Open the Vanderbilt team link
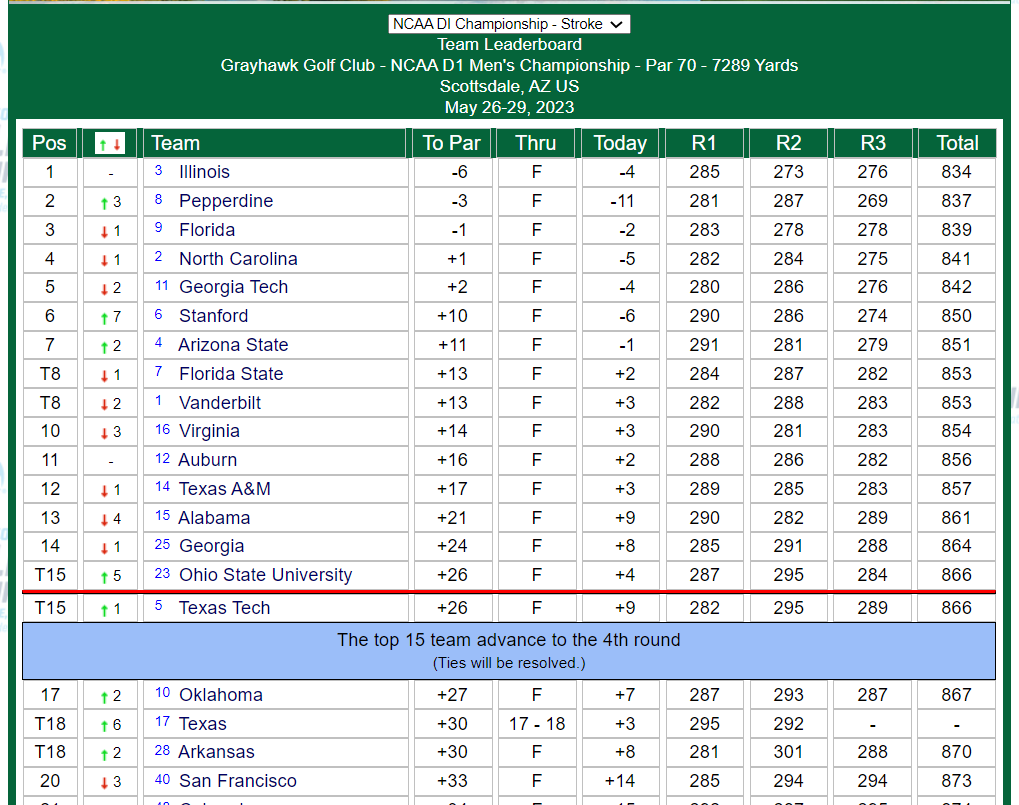The width and height of the screenshot is (1019, 805). click(220, 403)
